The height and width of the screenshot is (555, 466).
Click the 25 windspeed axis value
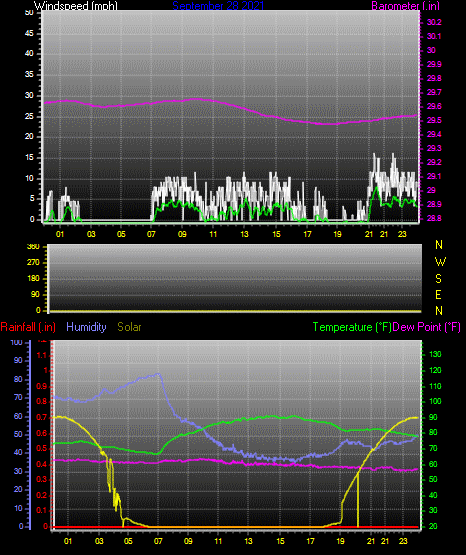click(29, 116)
